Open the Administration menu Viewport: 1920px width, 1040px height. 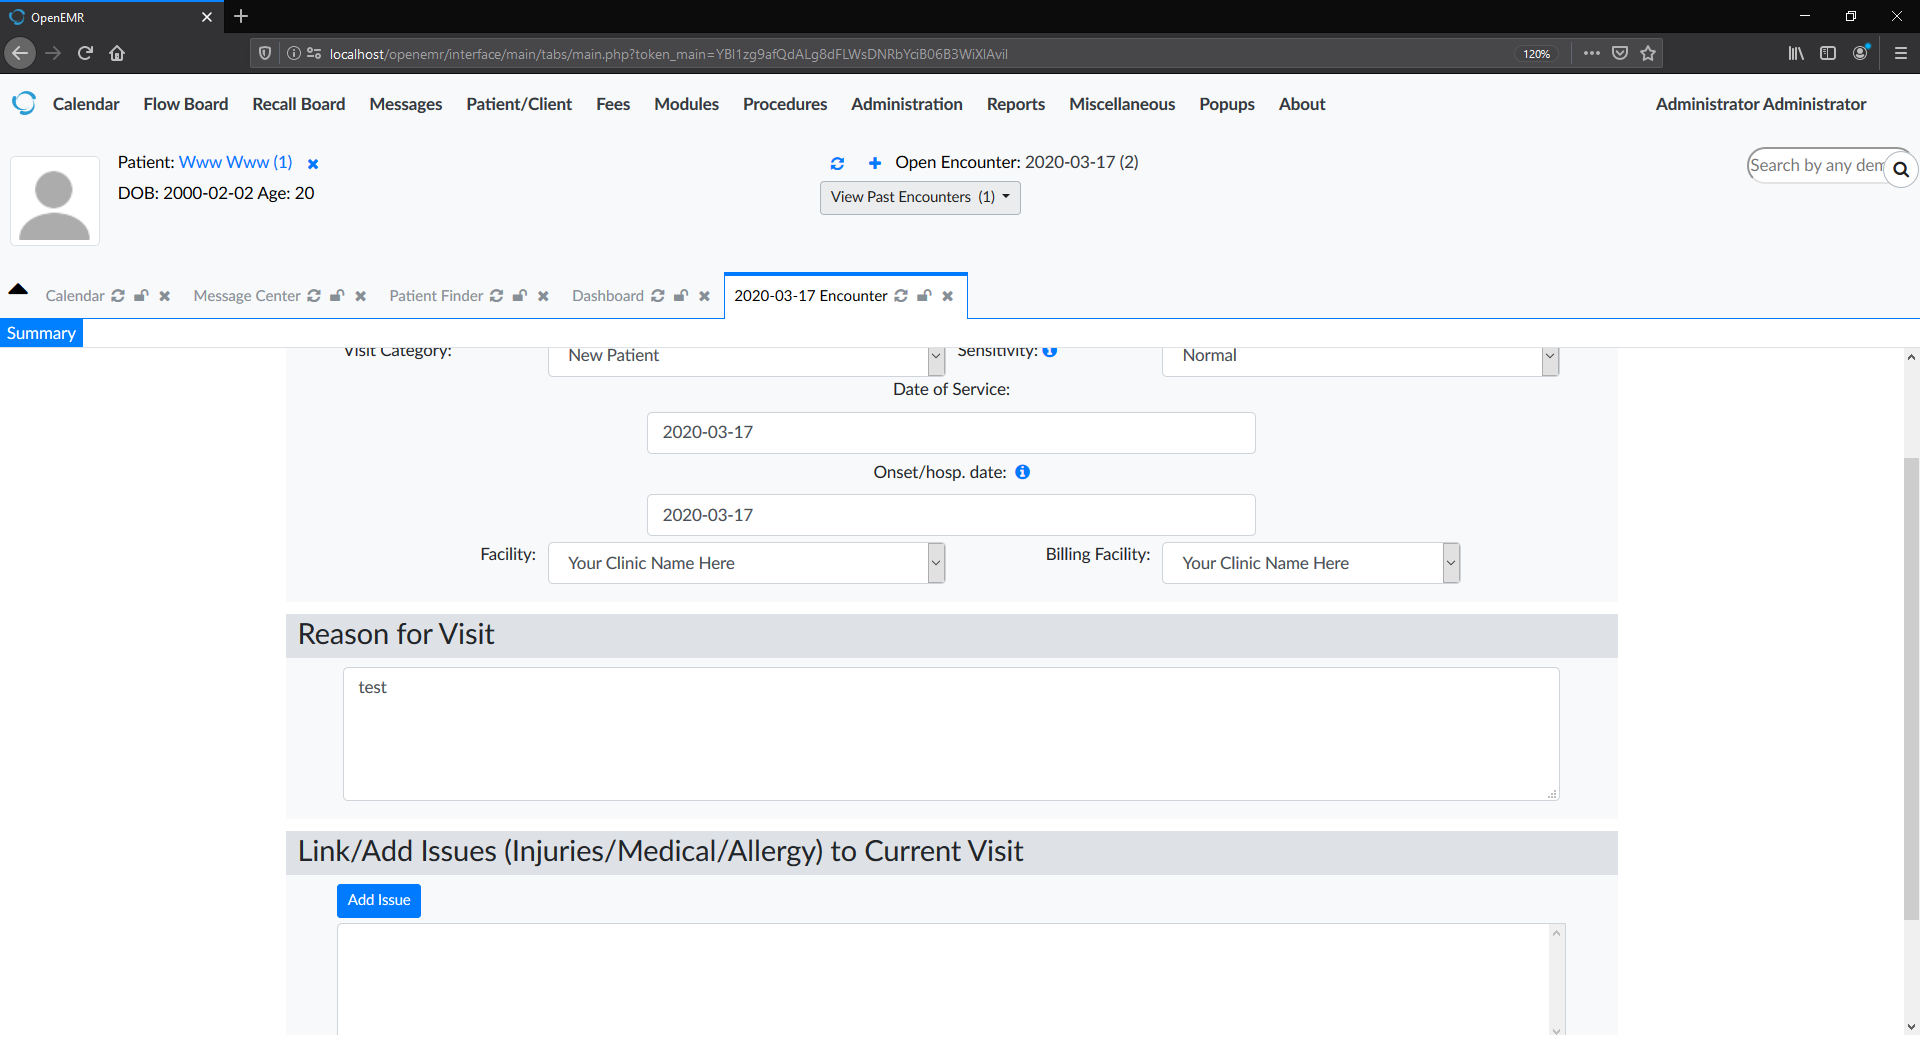(906, 104)
